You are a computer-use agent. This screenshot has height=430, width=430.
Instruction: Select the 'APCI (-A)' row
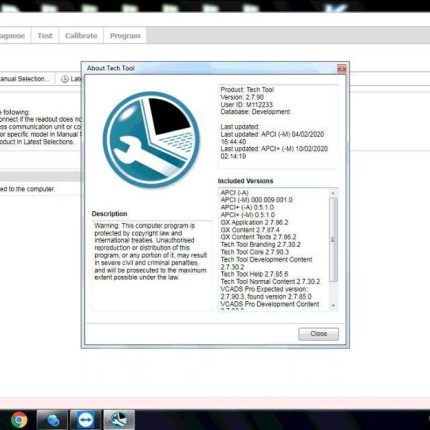click(234, 193)
